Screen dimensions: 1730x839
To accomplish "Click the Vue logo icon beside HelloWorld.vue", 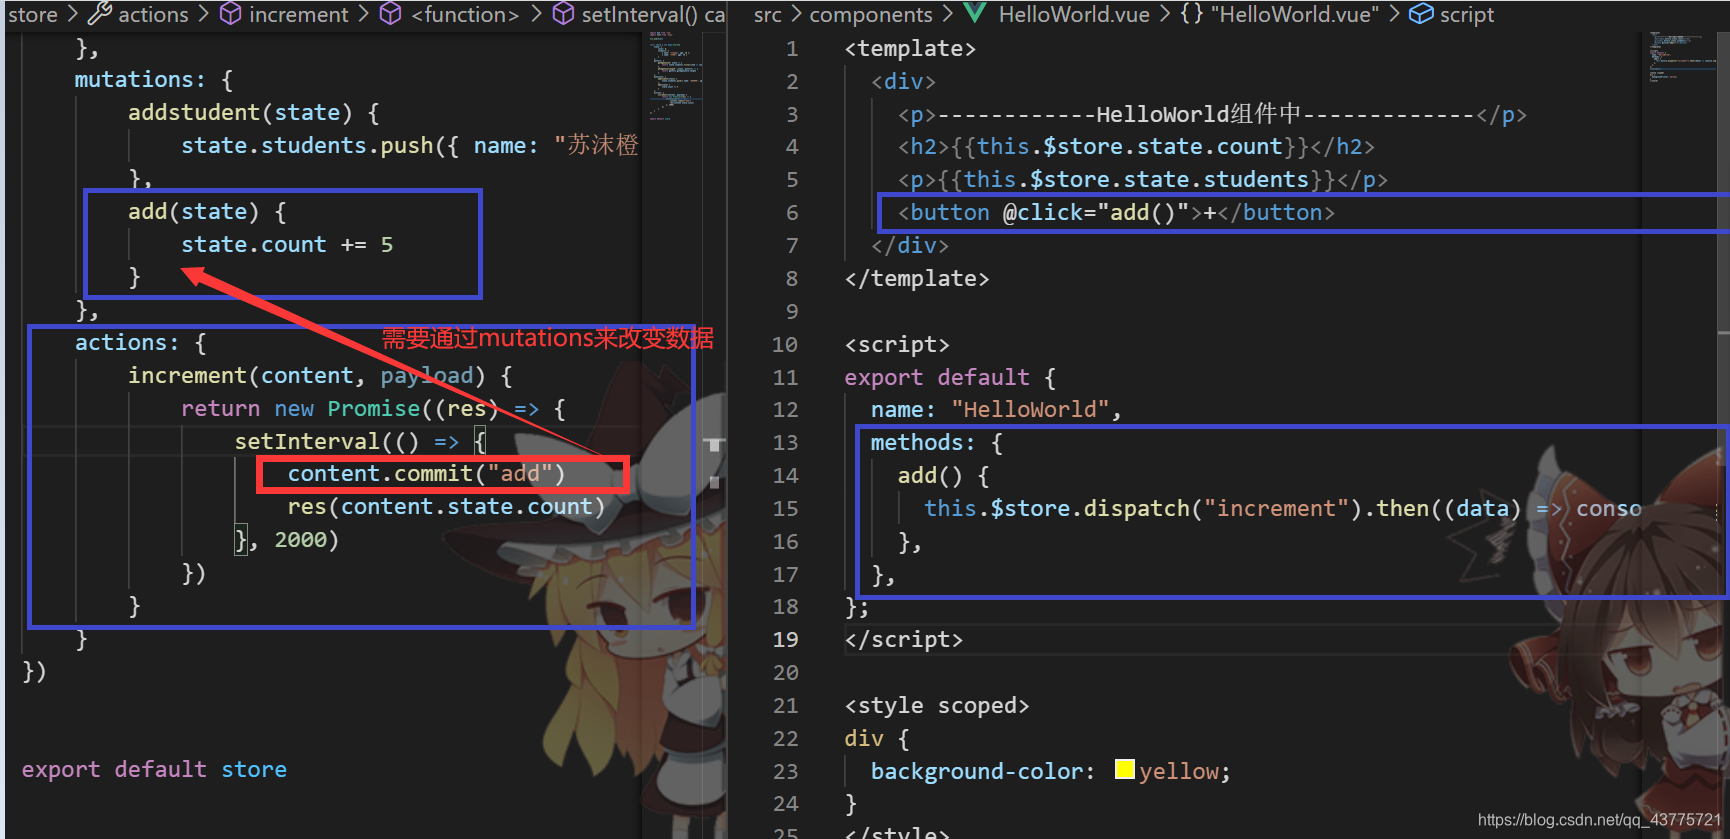I will pyautogui.click(x=976, y=14).
